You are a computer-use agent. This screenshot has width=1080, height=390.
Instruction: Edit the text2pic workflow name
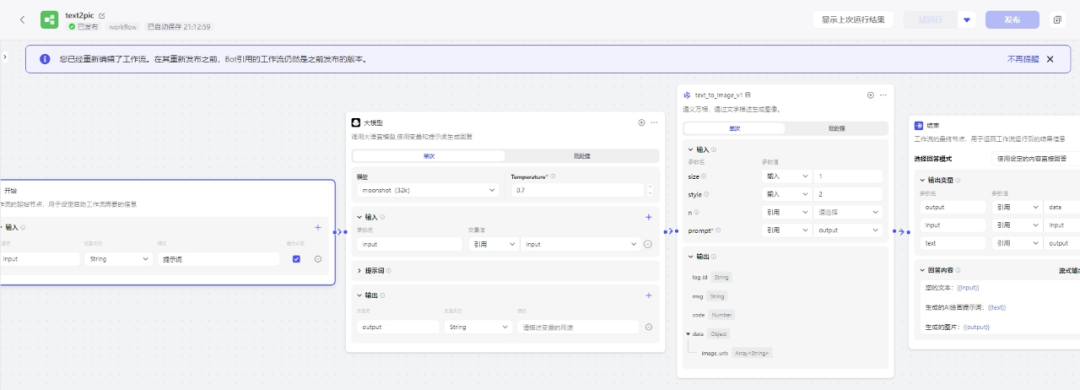tap(103, 15)
